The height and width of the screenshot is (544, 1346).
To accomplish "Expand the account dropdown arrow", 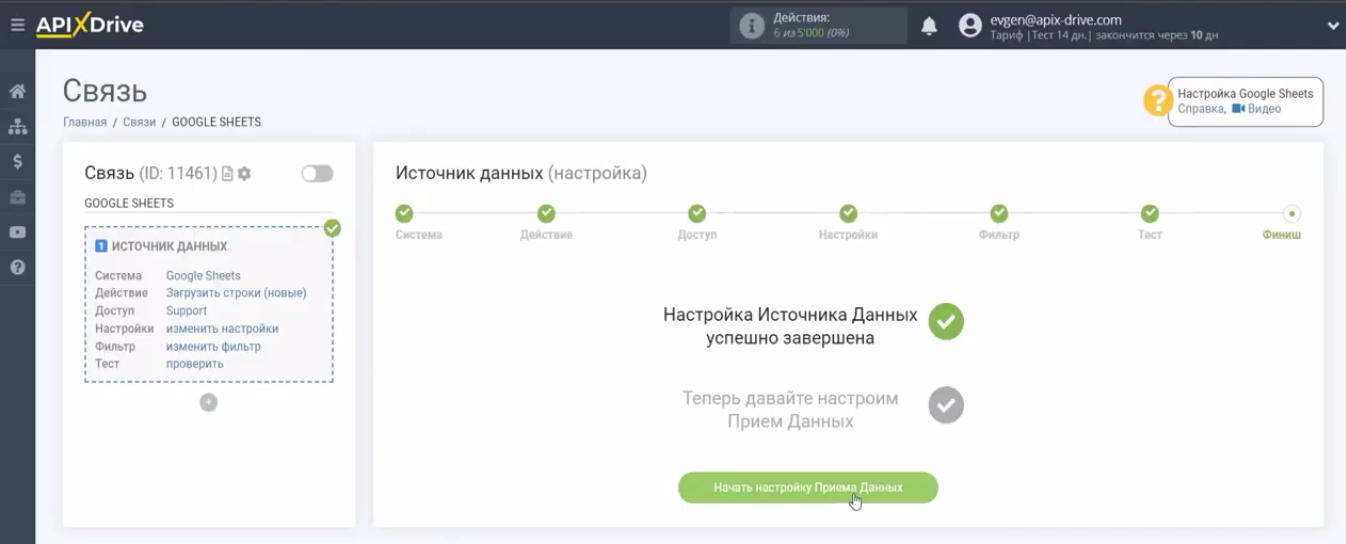I will point(1332,26).
